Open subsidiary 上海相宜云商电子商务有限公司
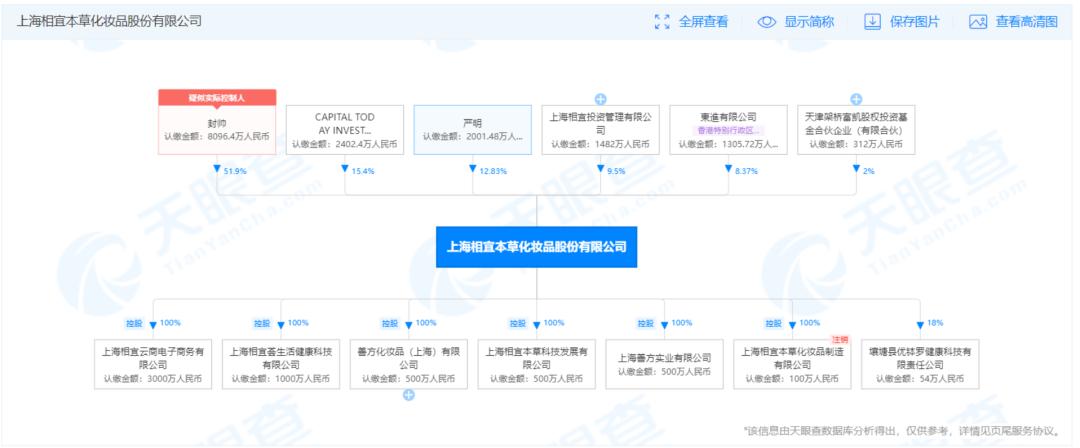This screenshot has height=448, width=1080. pyautogui.click(x=153, y=364)
